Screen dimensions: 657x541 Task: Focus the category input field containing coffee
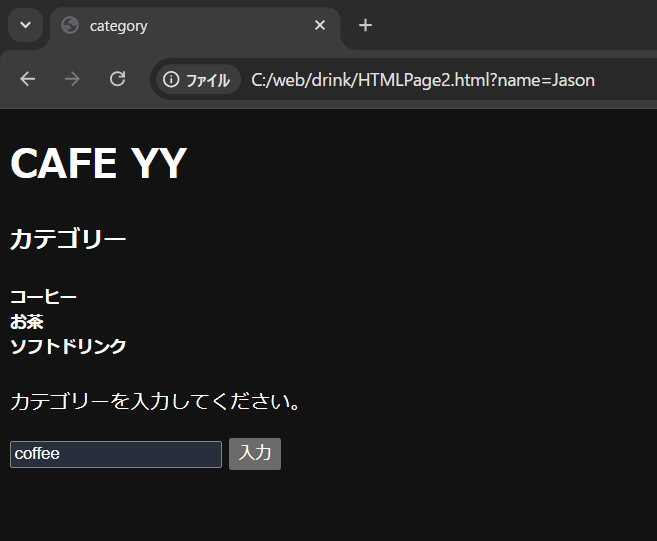tap(116, 454)
